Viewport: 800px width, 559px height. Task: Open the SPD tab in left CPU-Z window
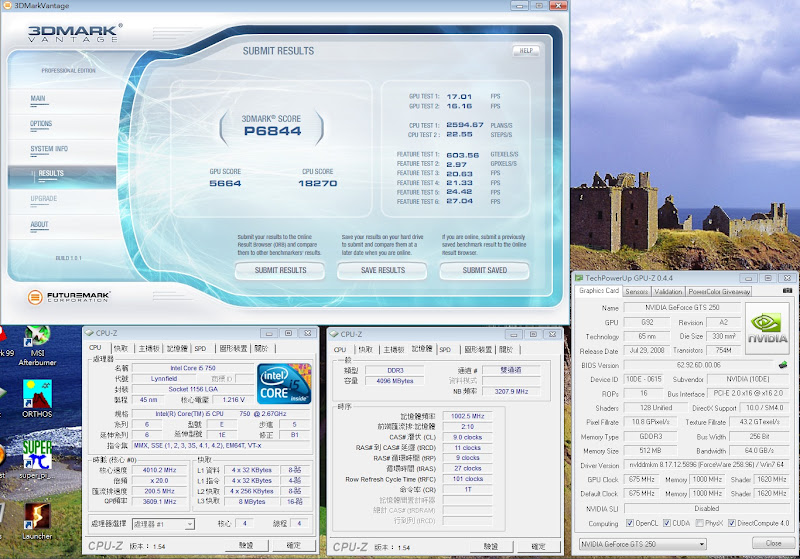tap(200, 349)
